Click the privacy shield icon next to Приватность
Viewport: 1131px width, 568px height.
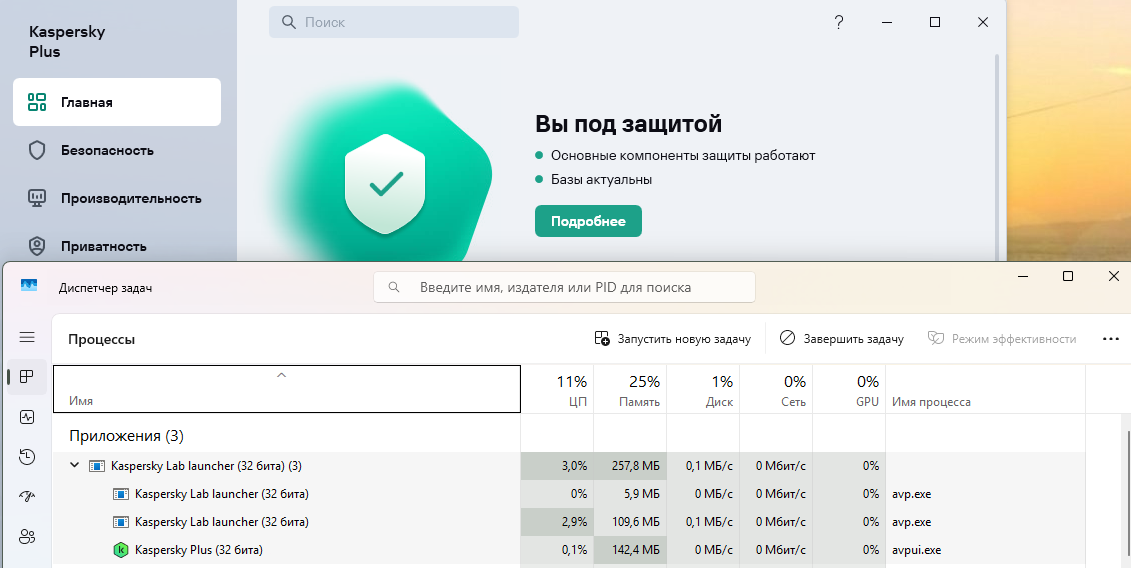(37, 246)
